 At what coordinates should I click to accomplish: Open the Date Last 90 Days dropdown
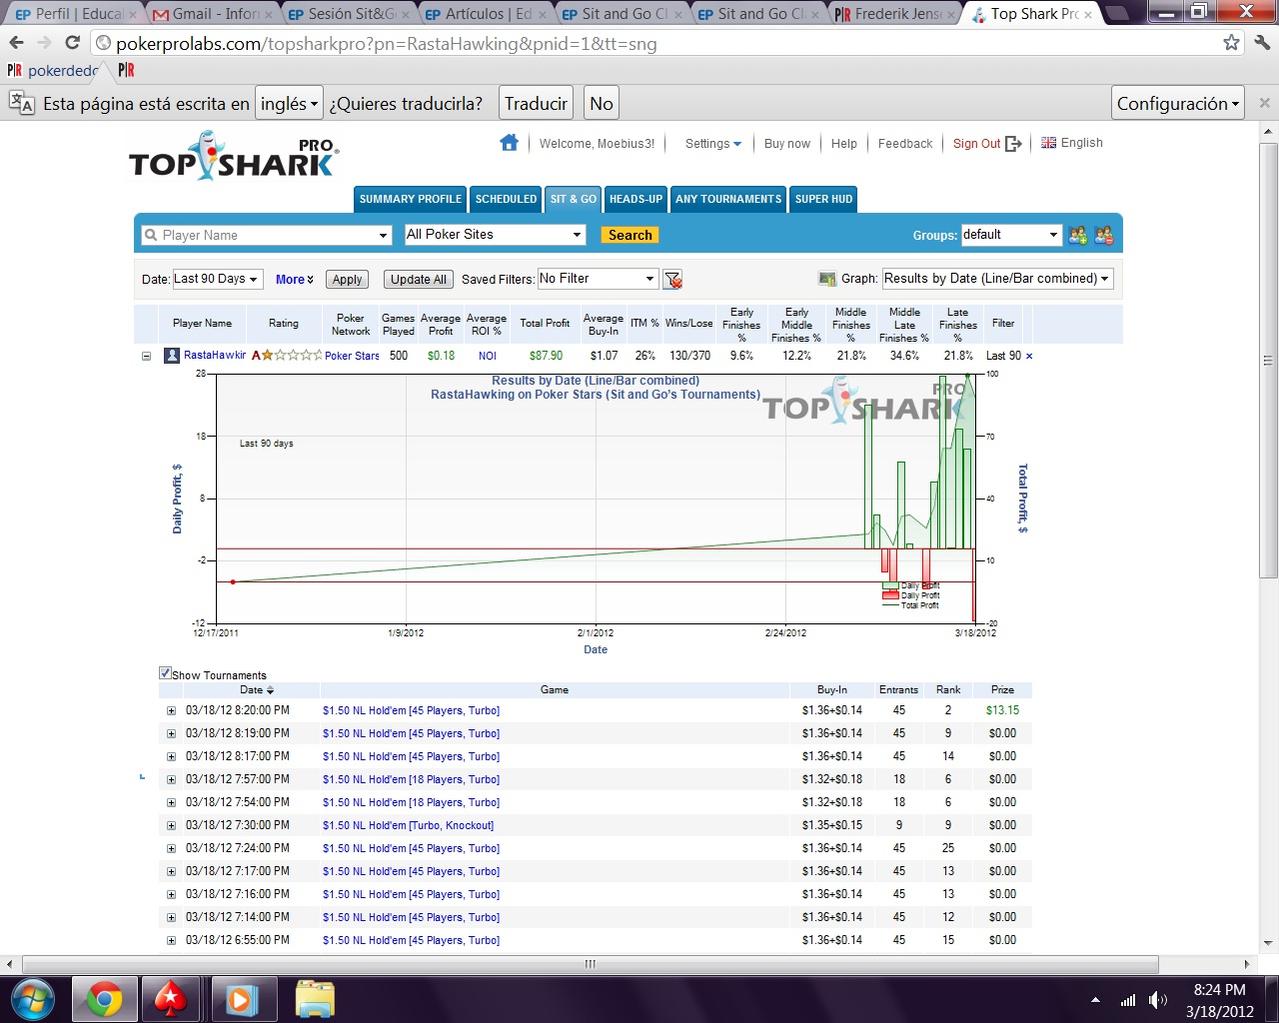coord(217,279)
